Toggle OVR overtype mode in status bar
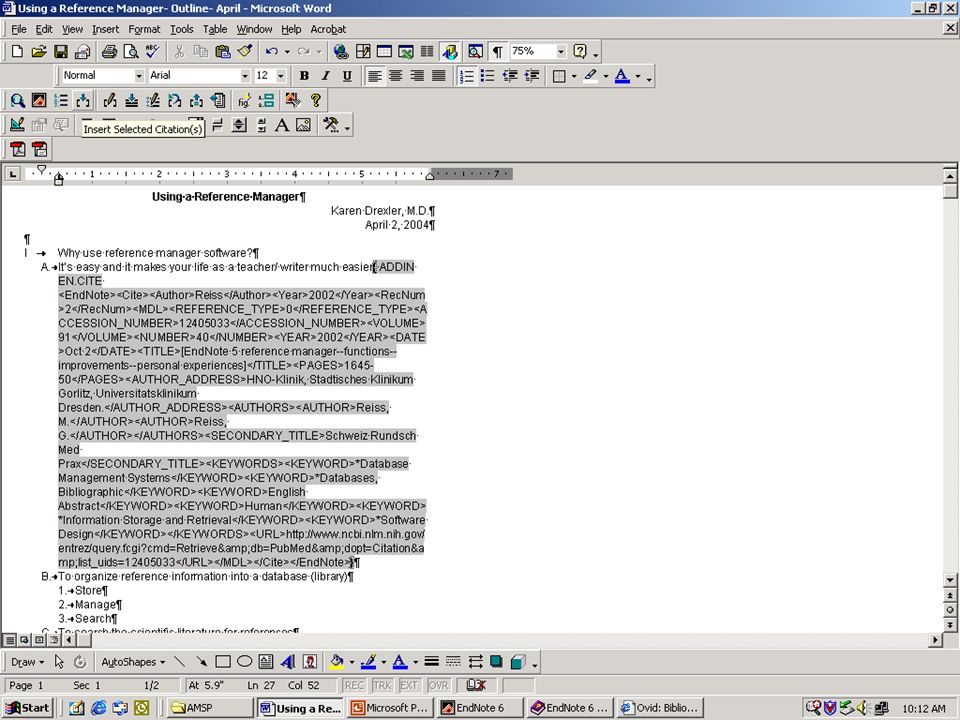The width and height of the screenshot is (960, 720). click(438, 685)
